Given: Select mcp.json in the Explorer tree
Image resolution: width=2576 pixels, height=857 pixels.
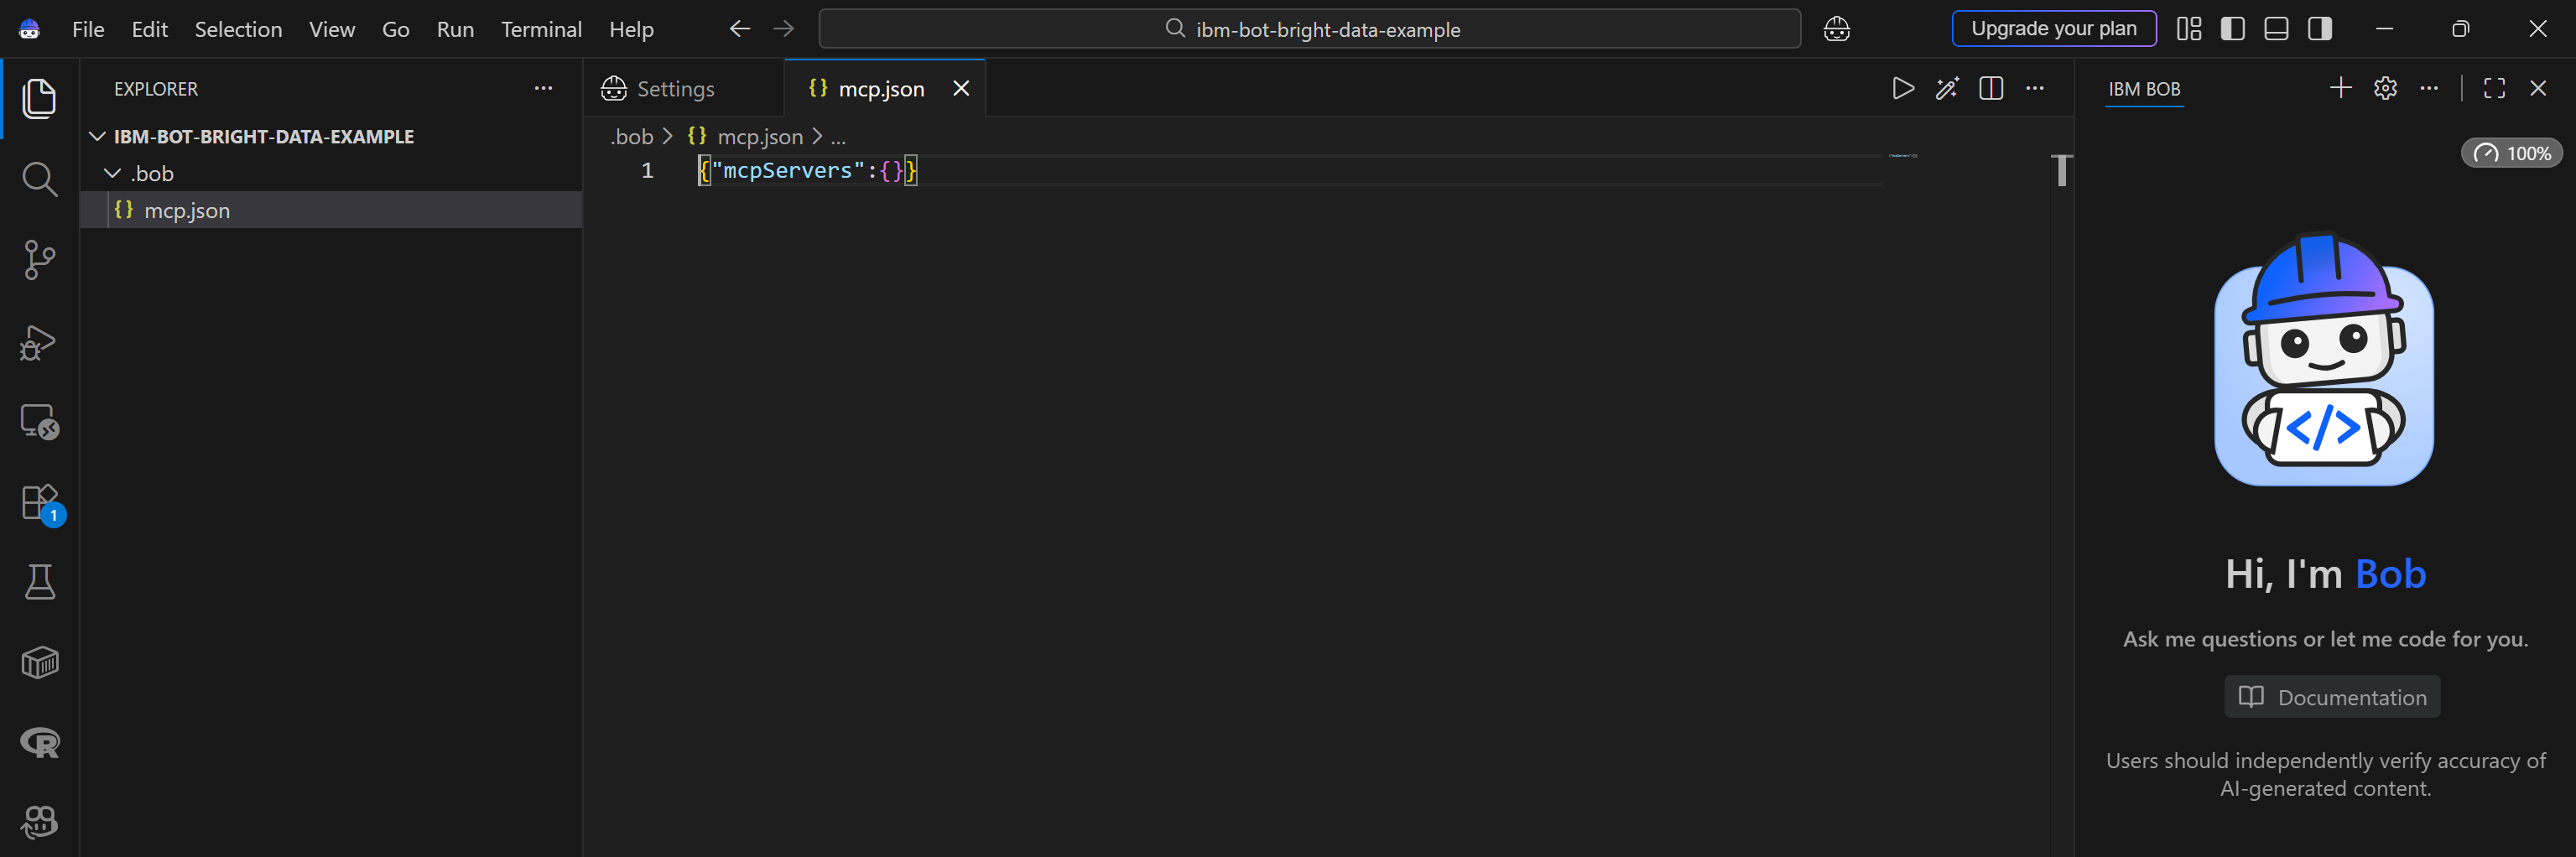Looking at the screenshot, I should tap(331, 210).
